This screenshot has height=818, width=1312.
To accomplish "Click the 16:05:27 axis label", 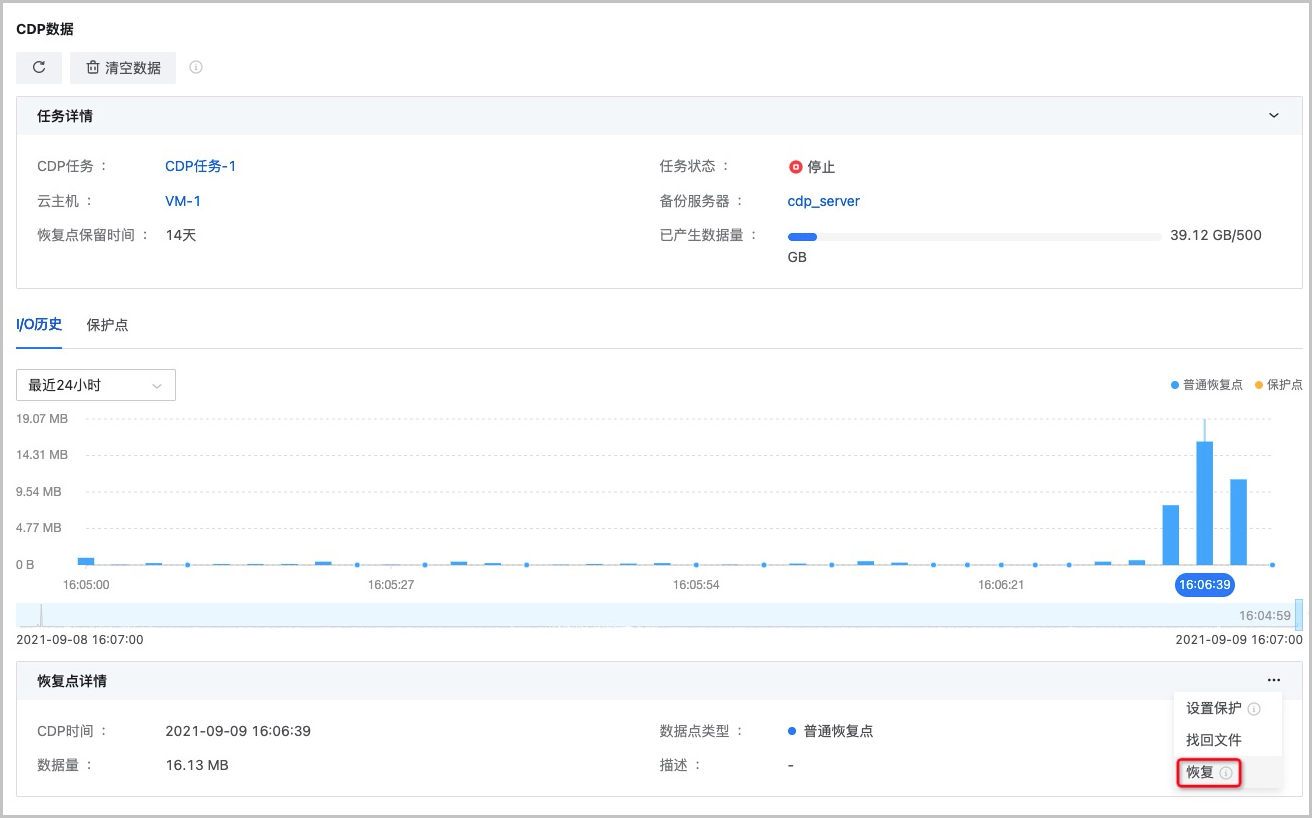I will tap(391, 584).
